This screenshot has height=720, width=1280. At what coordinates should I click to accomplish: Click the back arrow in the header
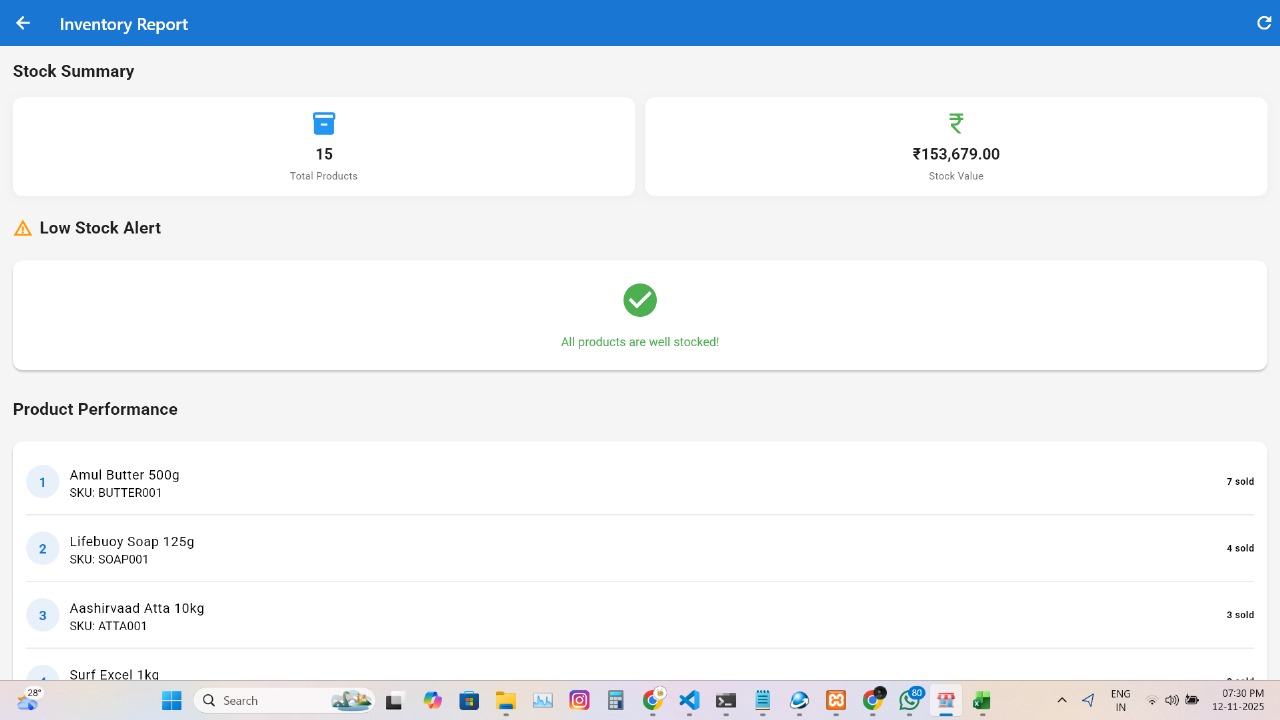(x=23, y=23)
